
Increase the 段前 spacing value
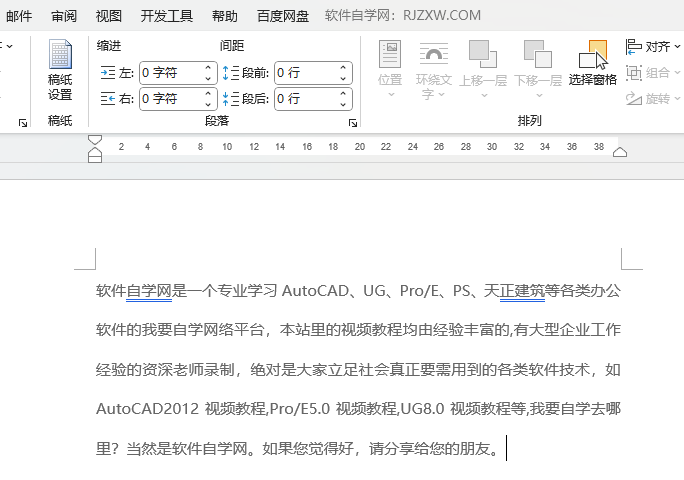click(343, 68)
